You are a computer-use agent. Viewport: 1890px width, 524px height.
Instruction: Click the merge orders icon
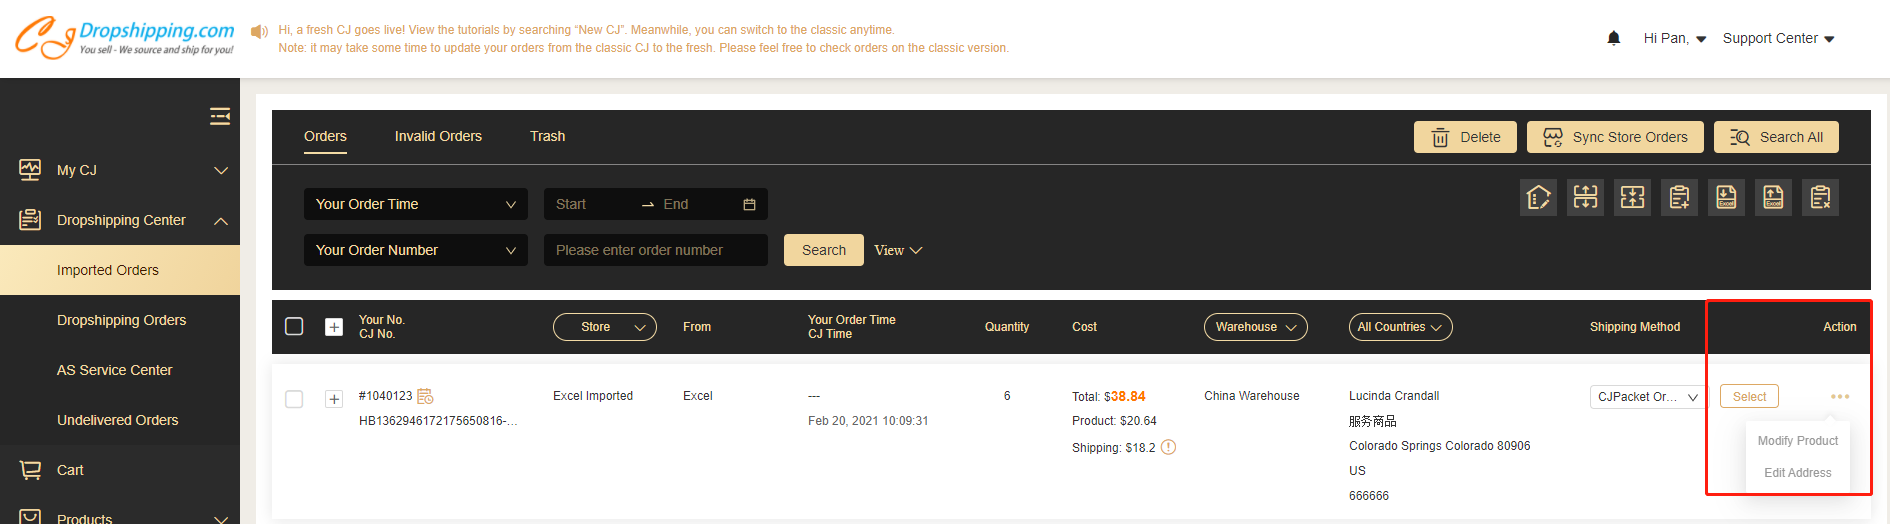pyautogui.click(x=1633, y=198)
